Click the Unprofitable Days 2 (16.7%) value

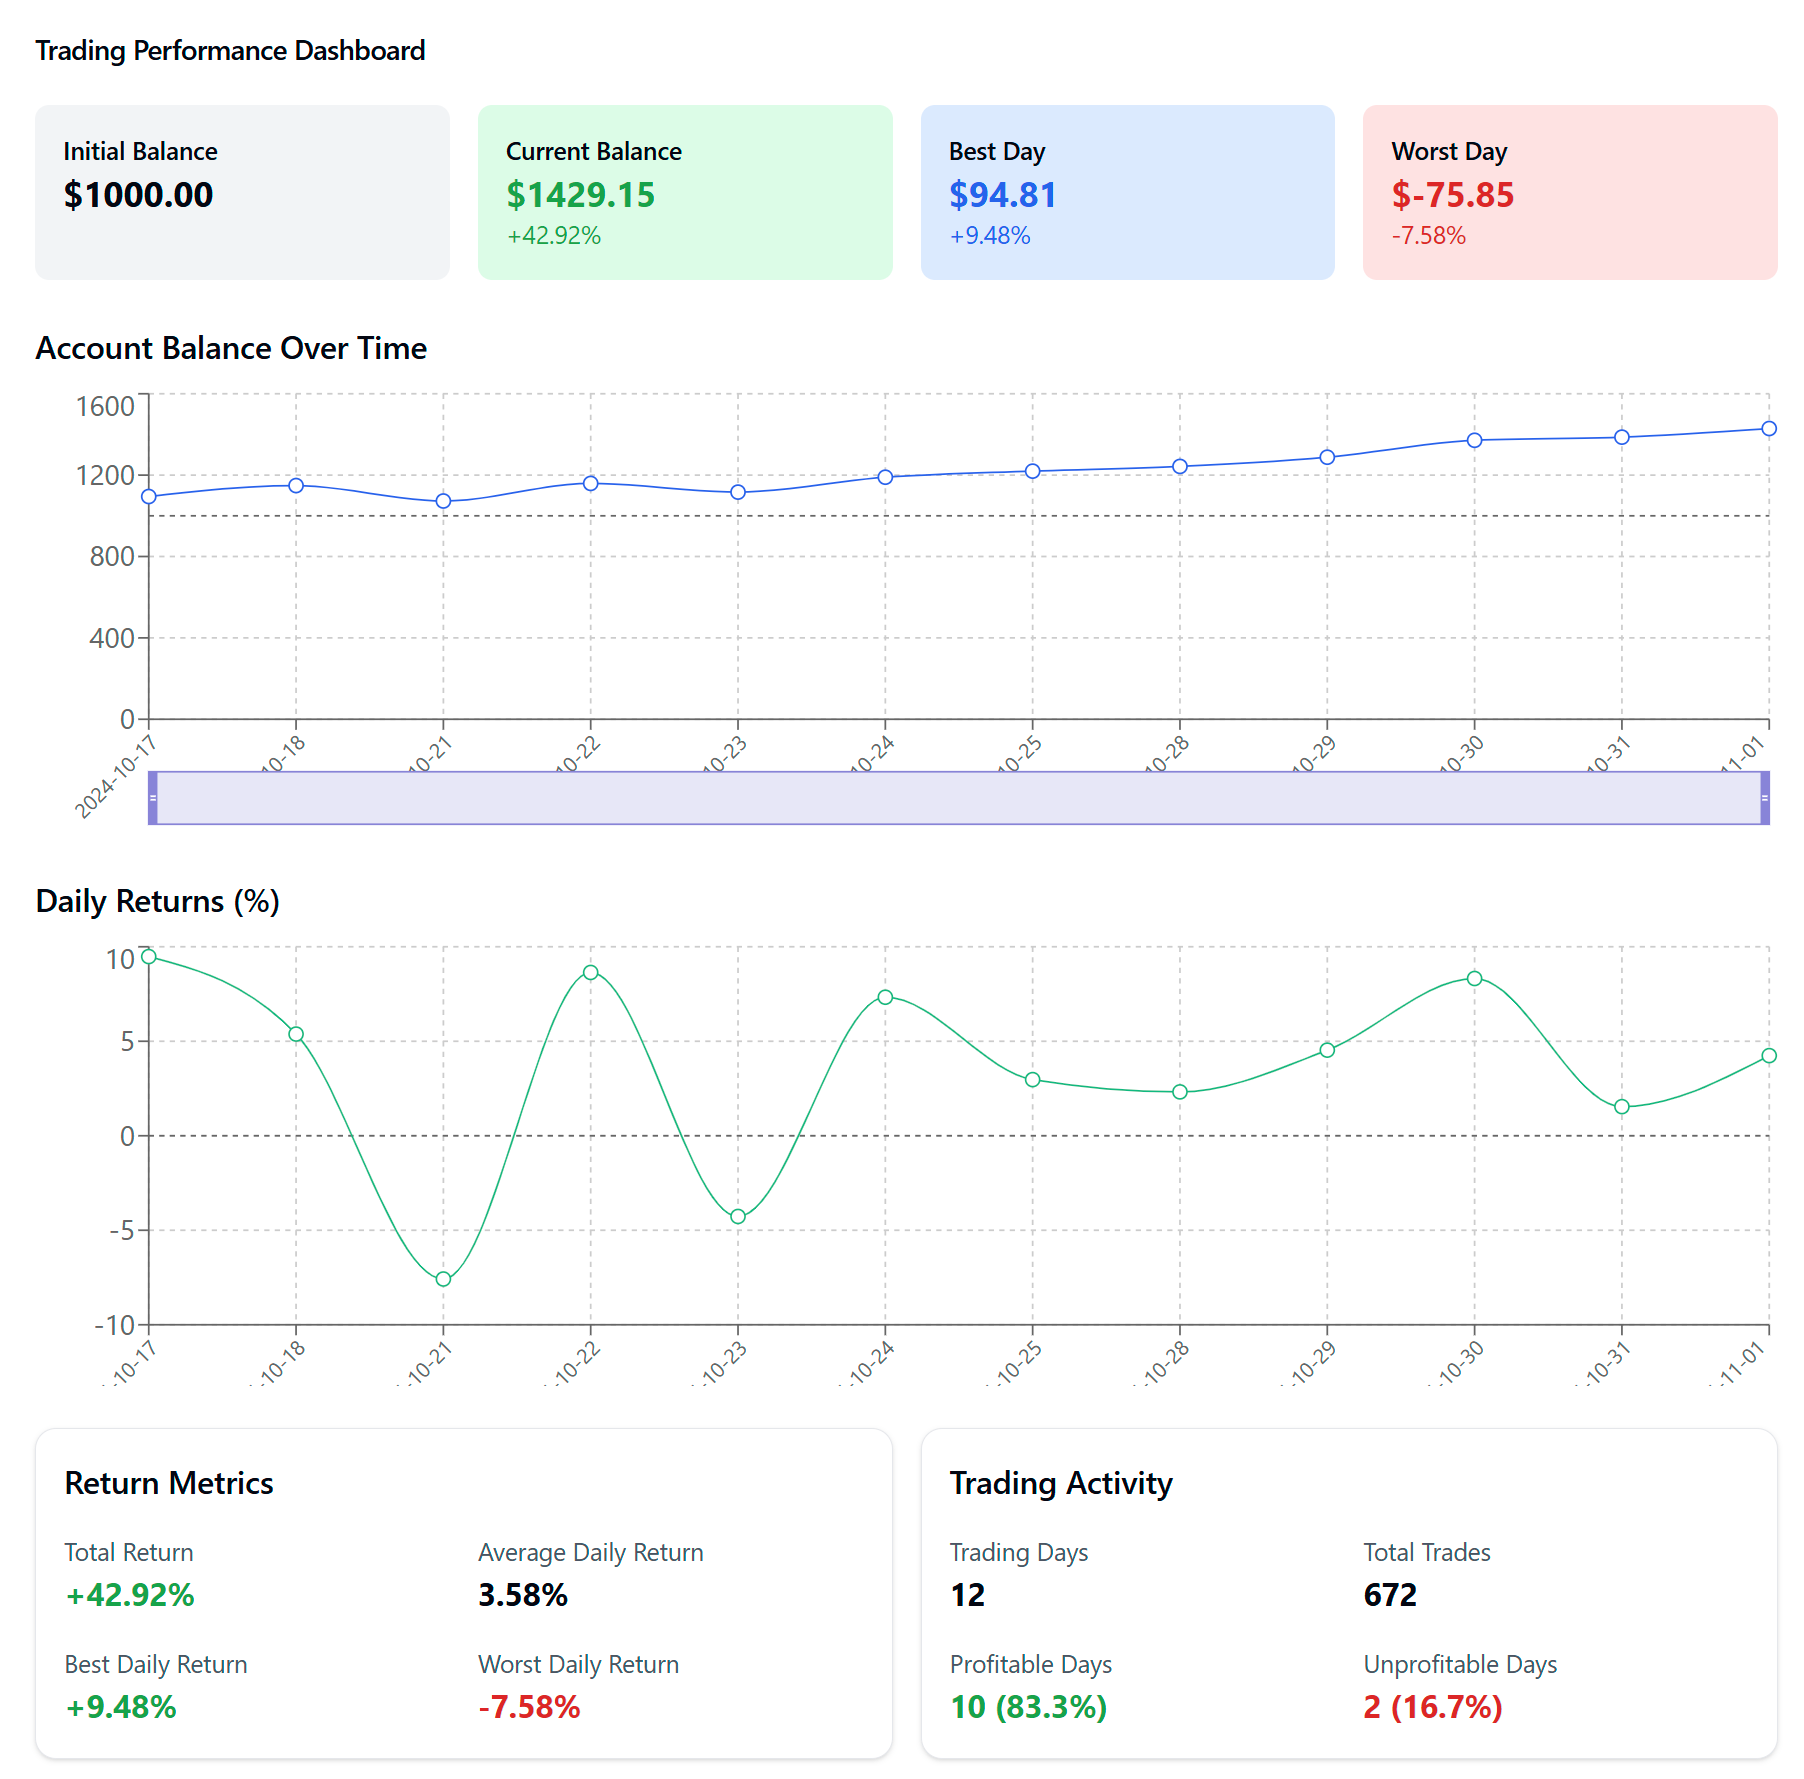pyautogui.click(x=1433, y=1707)
